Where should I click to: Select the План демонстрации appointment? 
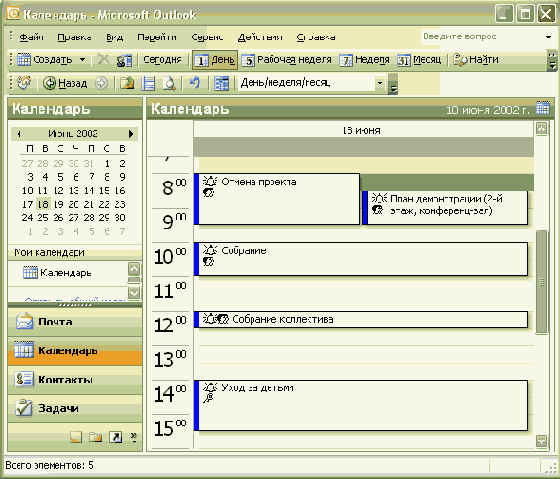point(445,208)
